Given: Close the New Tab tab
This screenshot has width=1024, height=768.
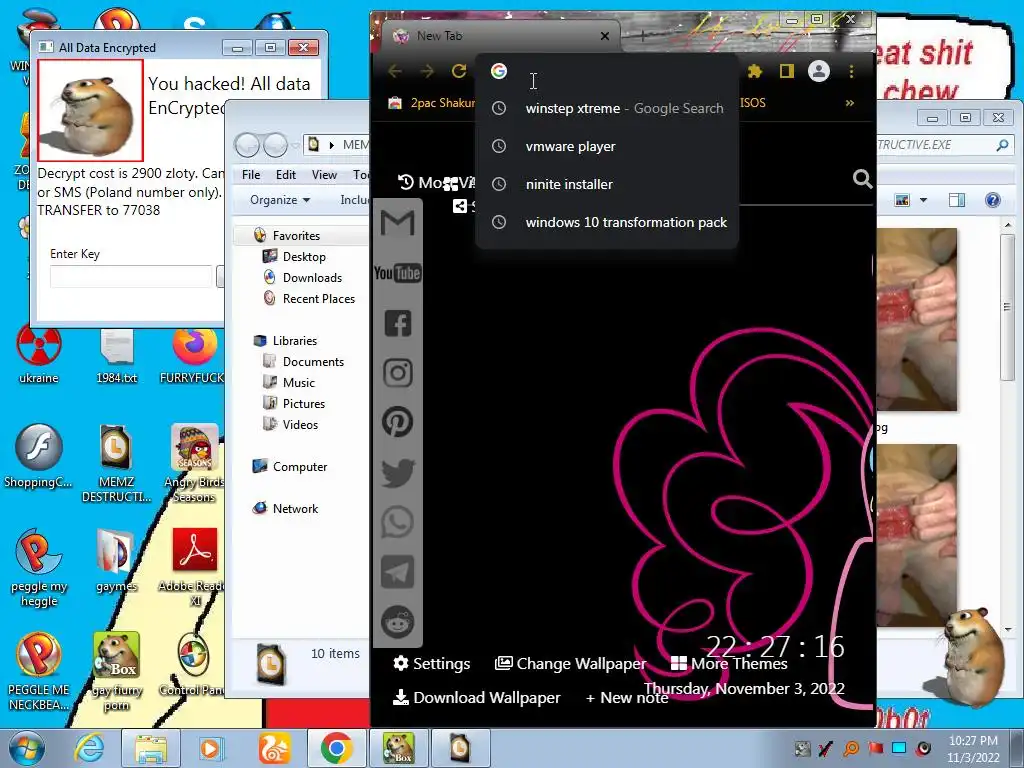Looking at the screenshot, I should pyautogui.click(x=605, y=36).
